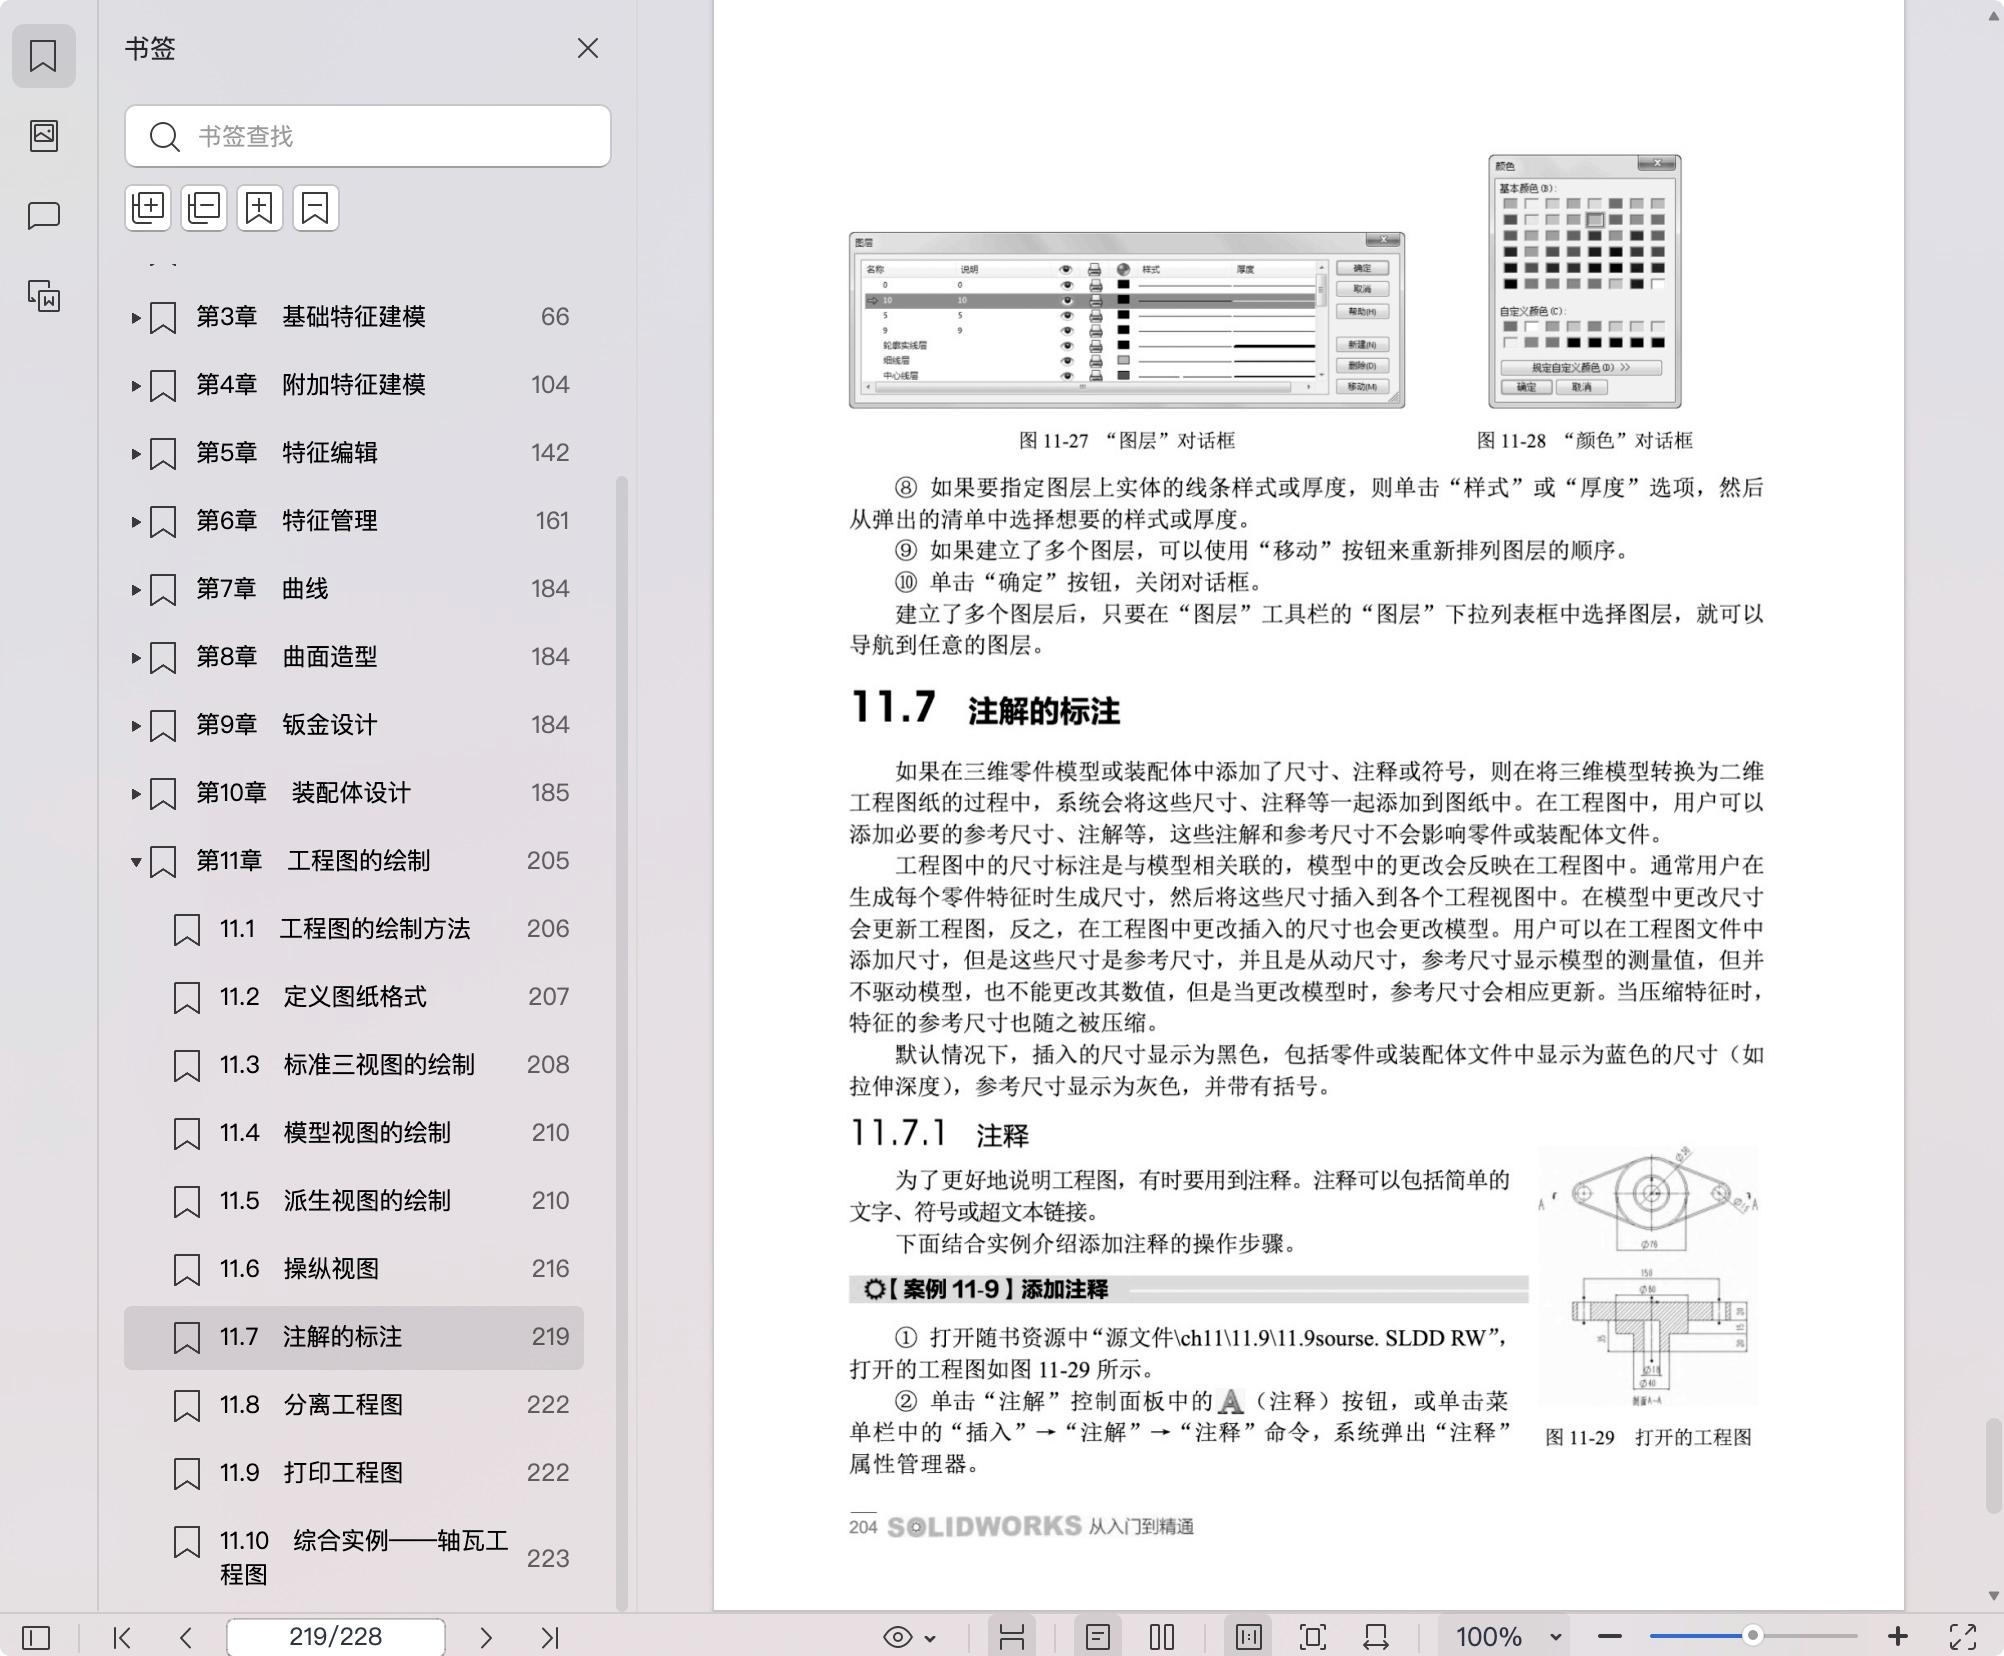Image resolution: width=2004 pixels, height=1656 pixels.
Task: Click the 图 11-29 drawing figure
Action: click(x=1648, y=1276)
